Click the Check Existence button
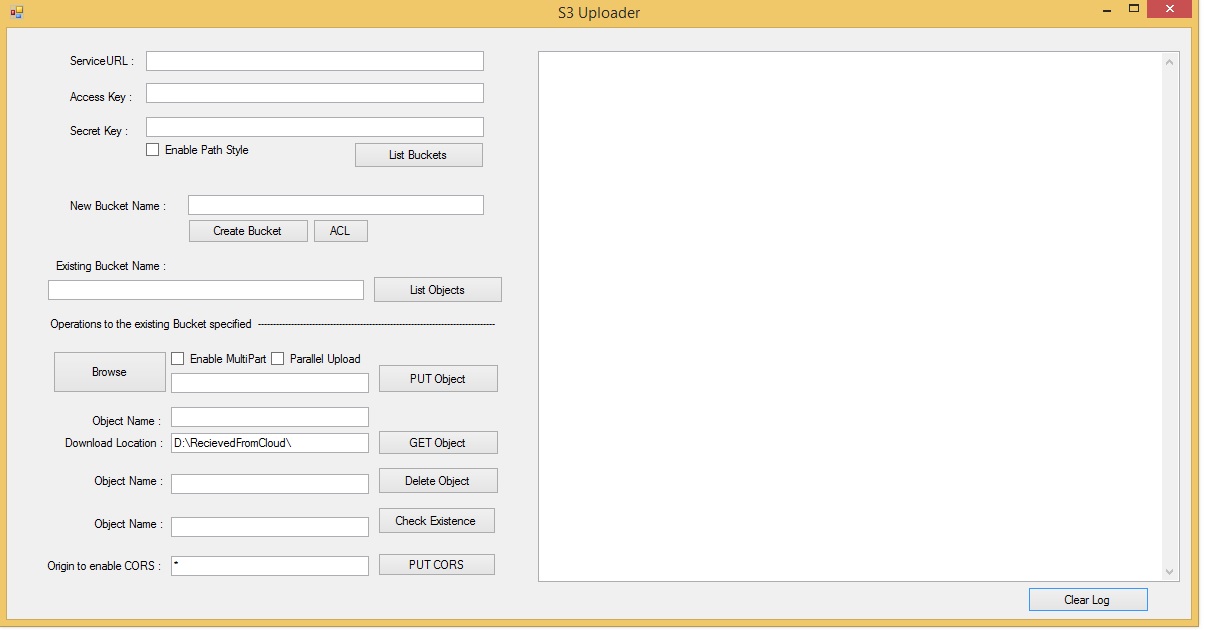 (435, 521)
